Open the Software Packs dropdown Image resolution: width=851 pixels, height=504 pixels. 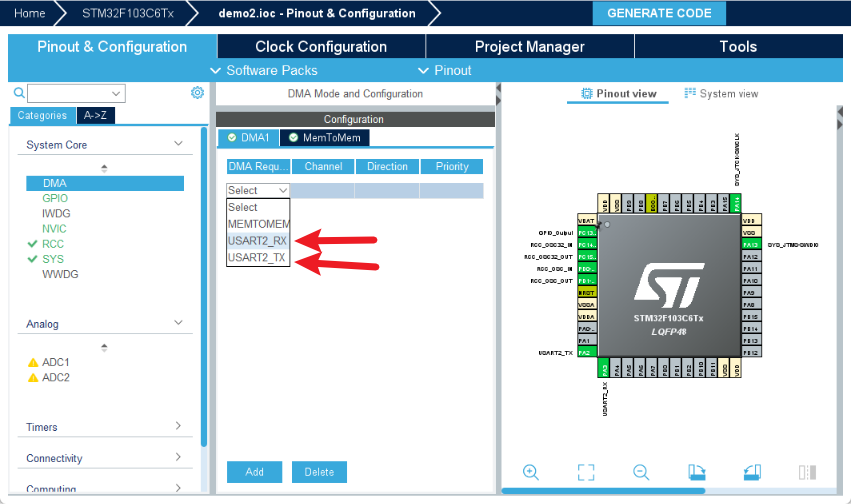click(x=264, y=71)
